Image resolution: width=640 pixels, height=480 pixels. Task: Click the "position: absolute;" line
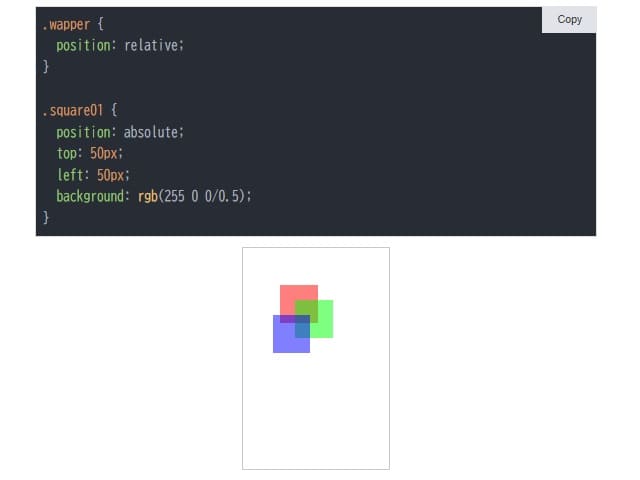(x=120, y=132)
